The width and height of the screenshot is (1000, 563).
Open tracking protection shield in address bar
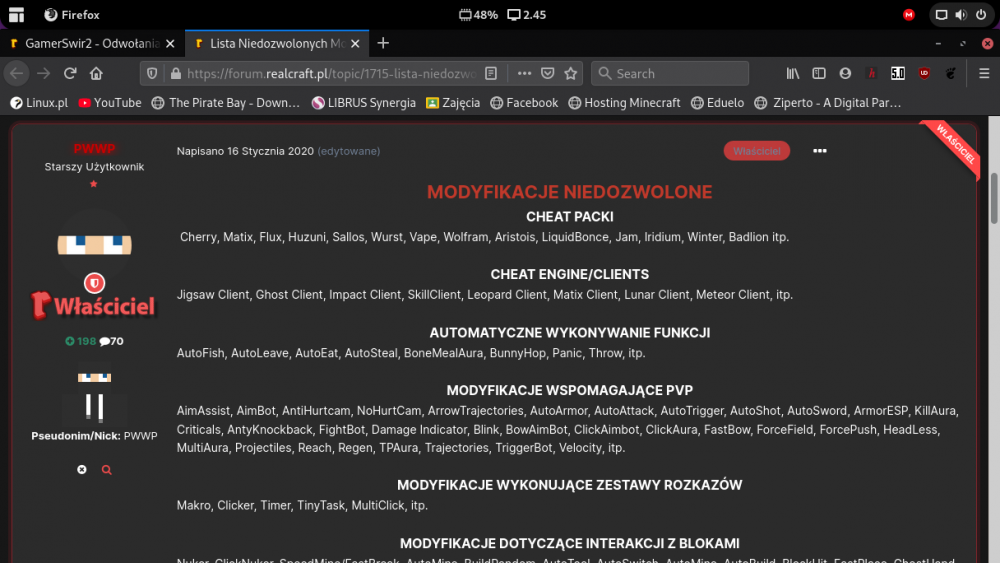[x=152, y=73]
